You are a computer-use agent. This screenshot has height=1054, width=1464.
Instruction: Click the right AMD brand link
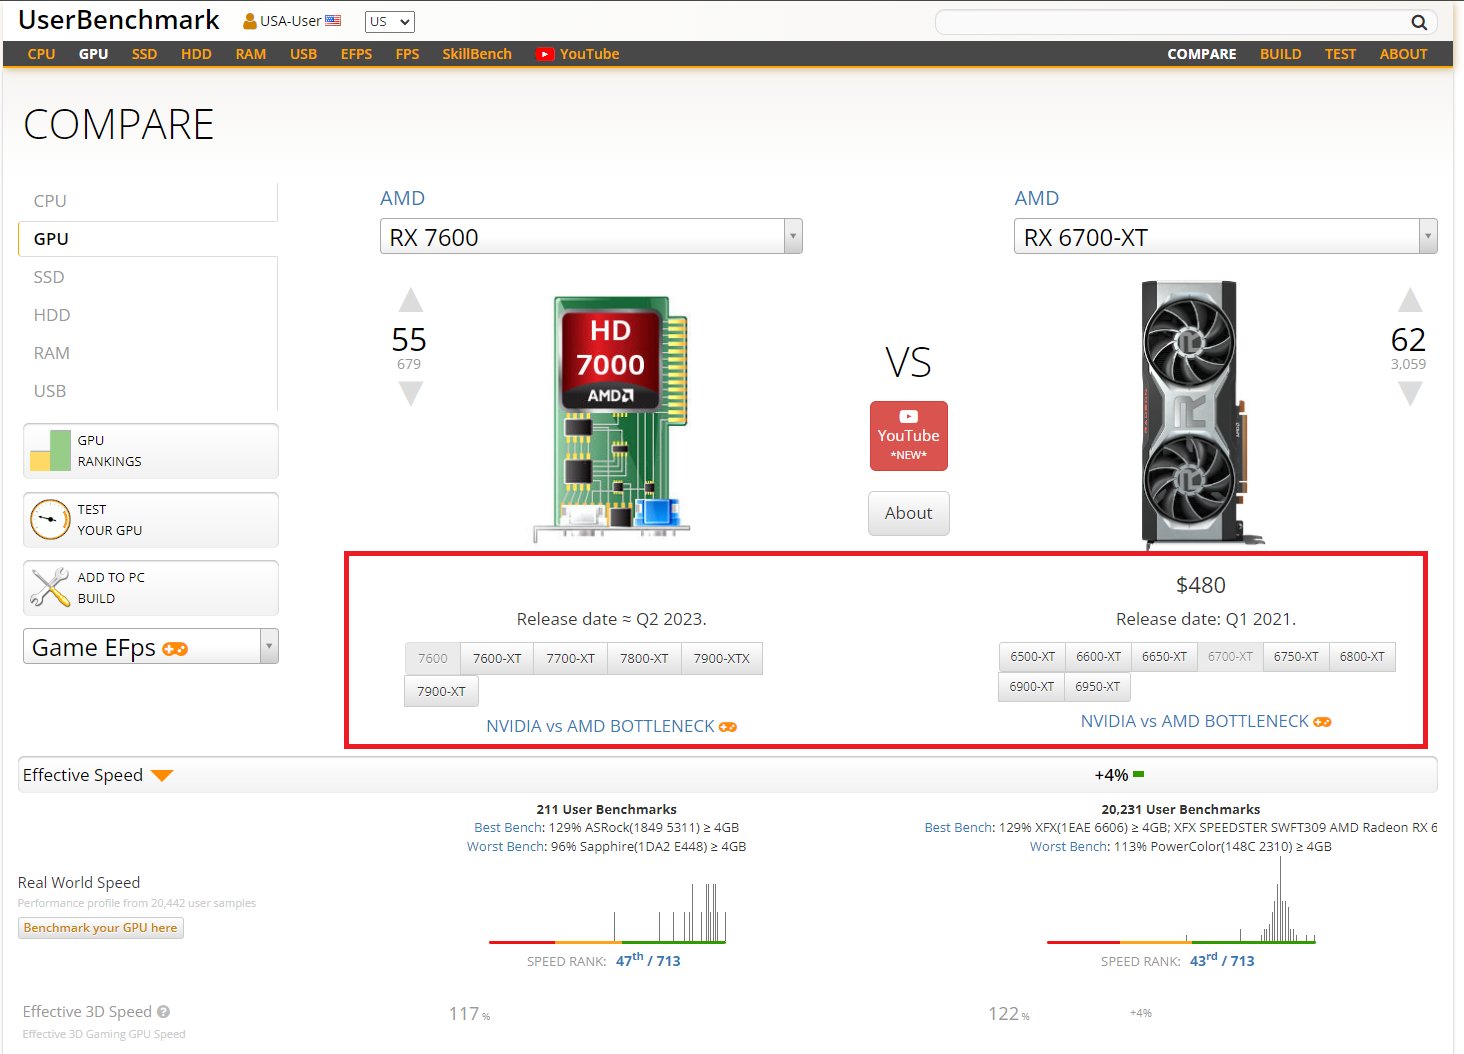tap(1036, 198)
